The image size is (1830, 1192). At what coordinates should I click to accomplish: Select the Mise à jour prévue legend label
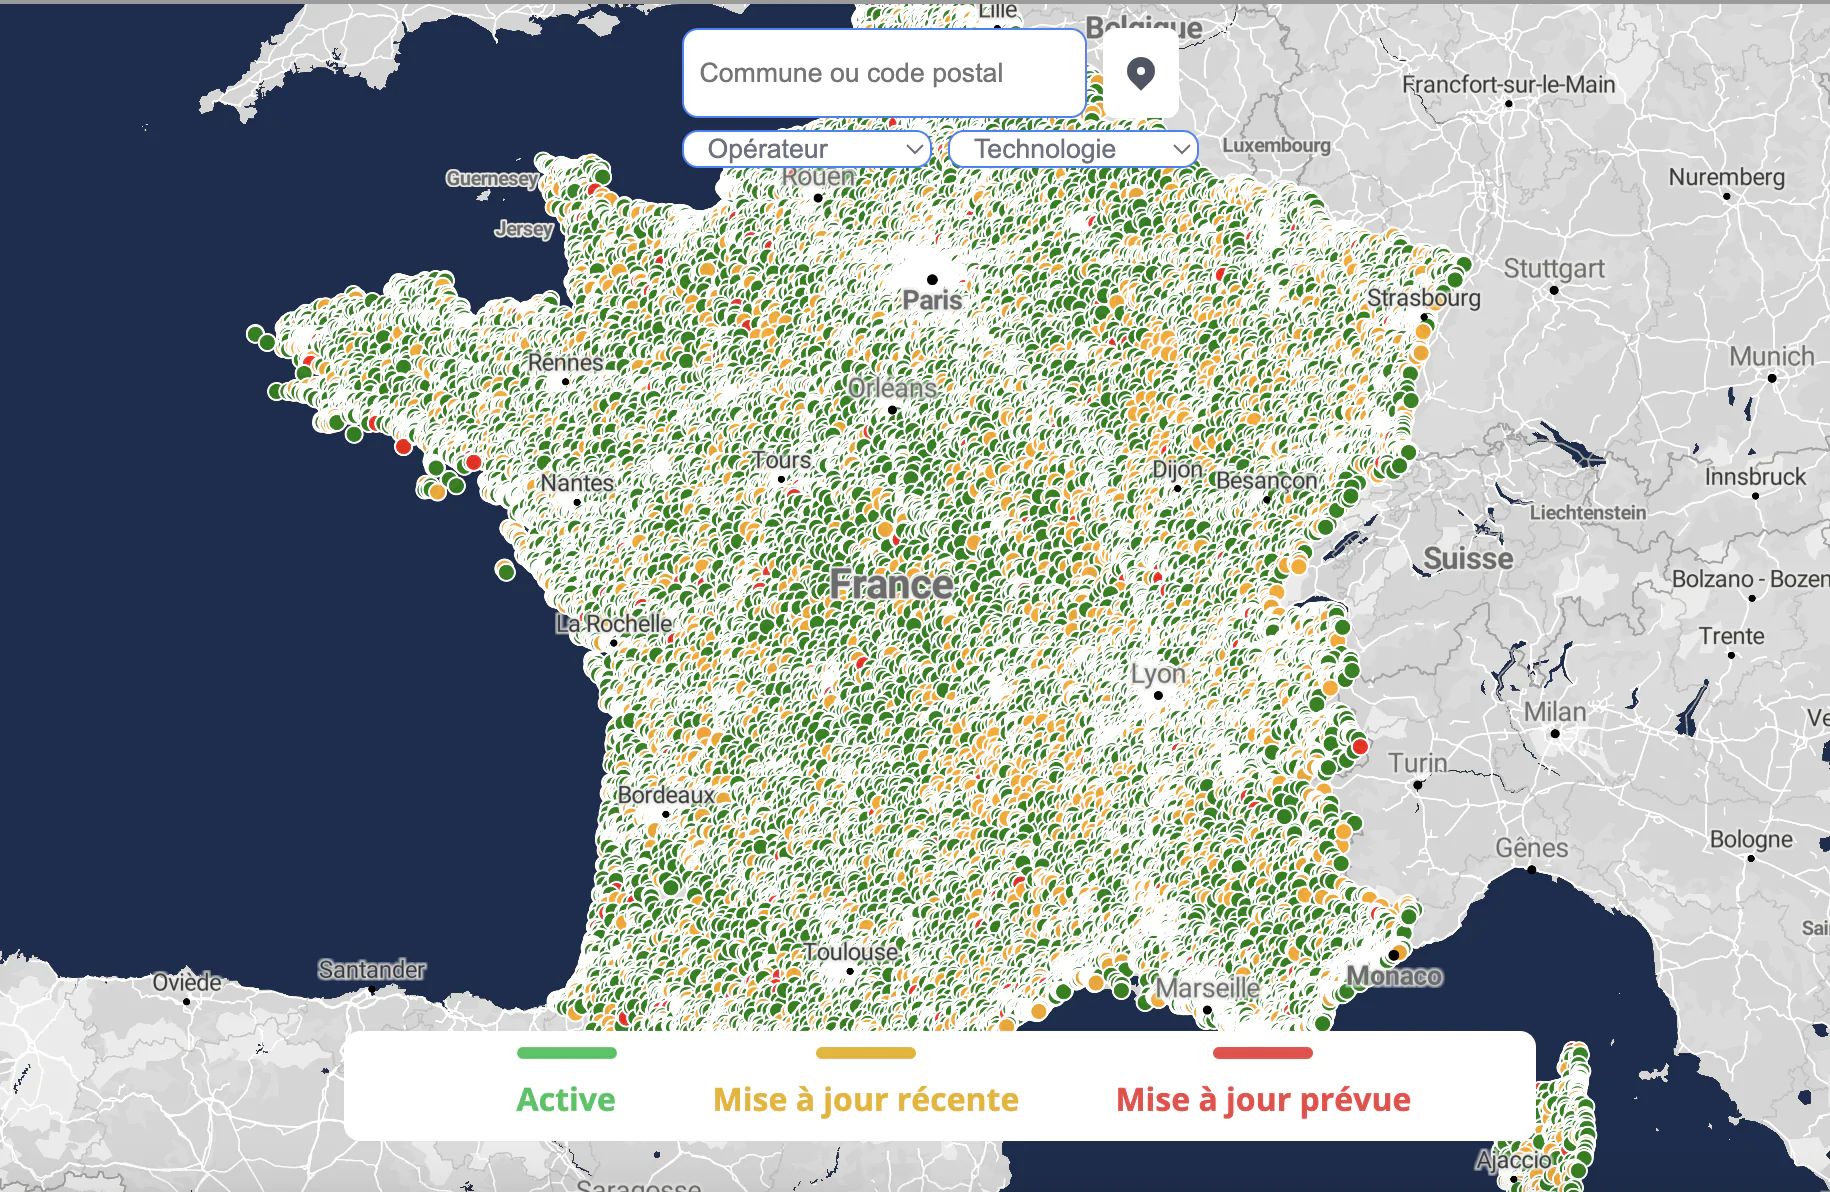click(x=1263, y=1099)
